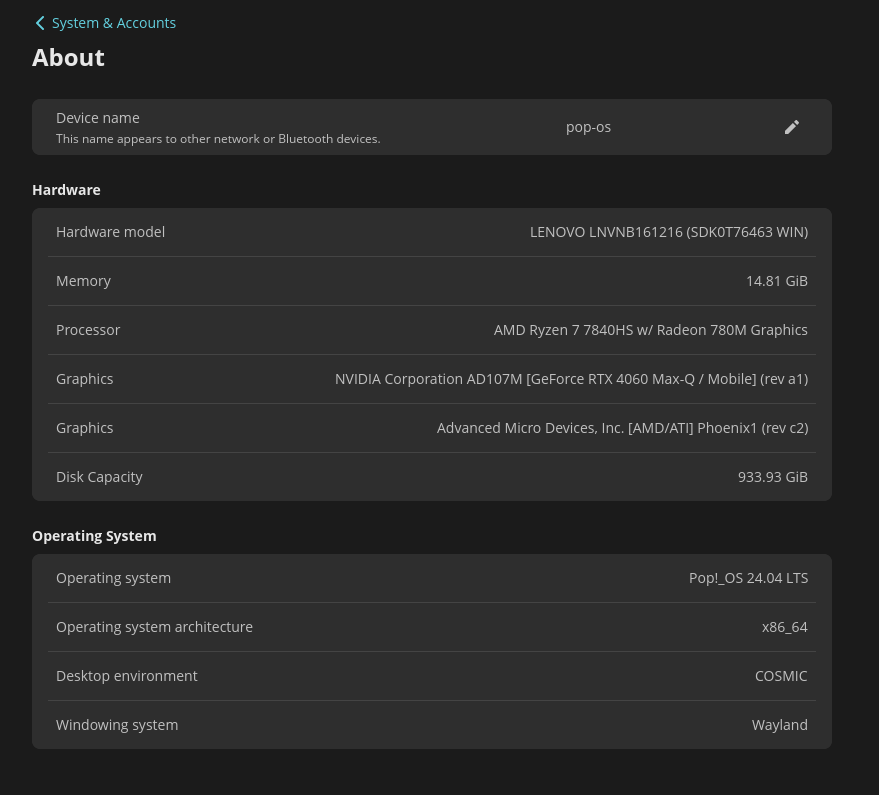This screenshot has height=795, width=879.
Task: Click the 'About' page heading
Action: click(x=68, y=58)
